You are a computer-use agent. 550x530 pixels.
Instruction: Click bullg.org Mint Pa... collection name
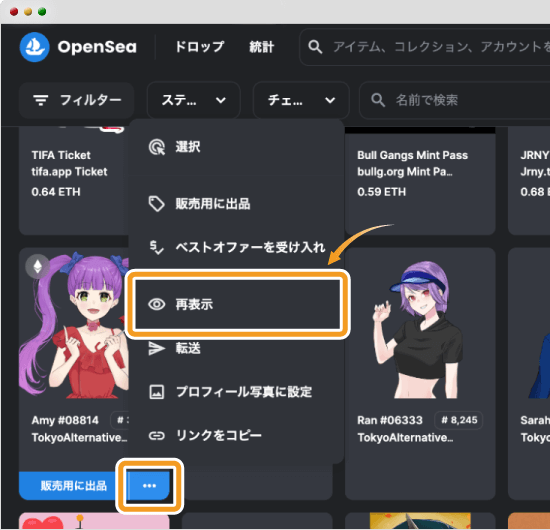(x=405, y=172)
